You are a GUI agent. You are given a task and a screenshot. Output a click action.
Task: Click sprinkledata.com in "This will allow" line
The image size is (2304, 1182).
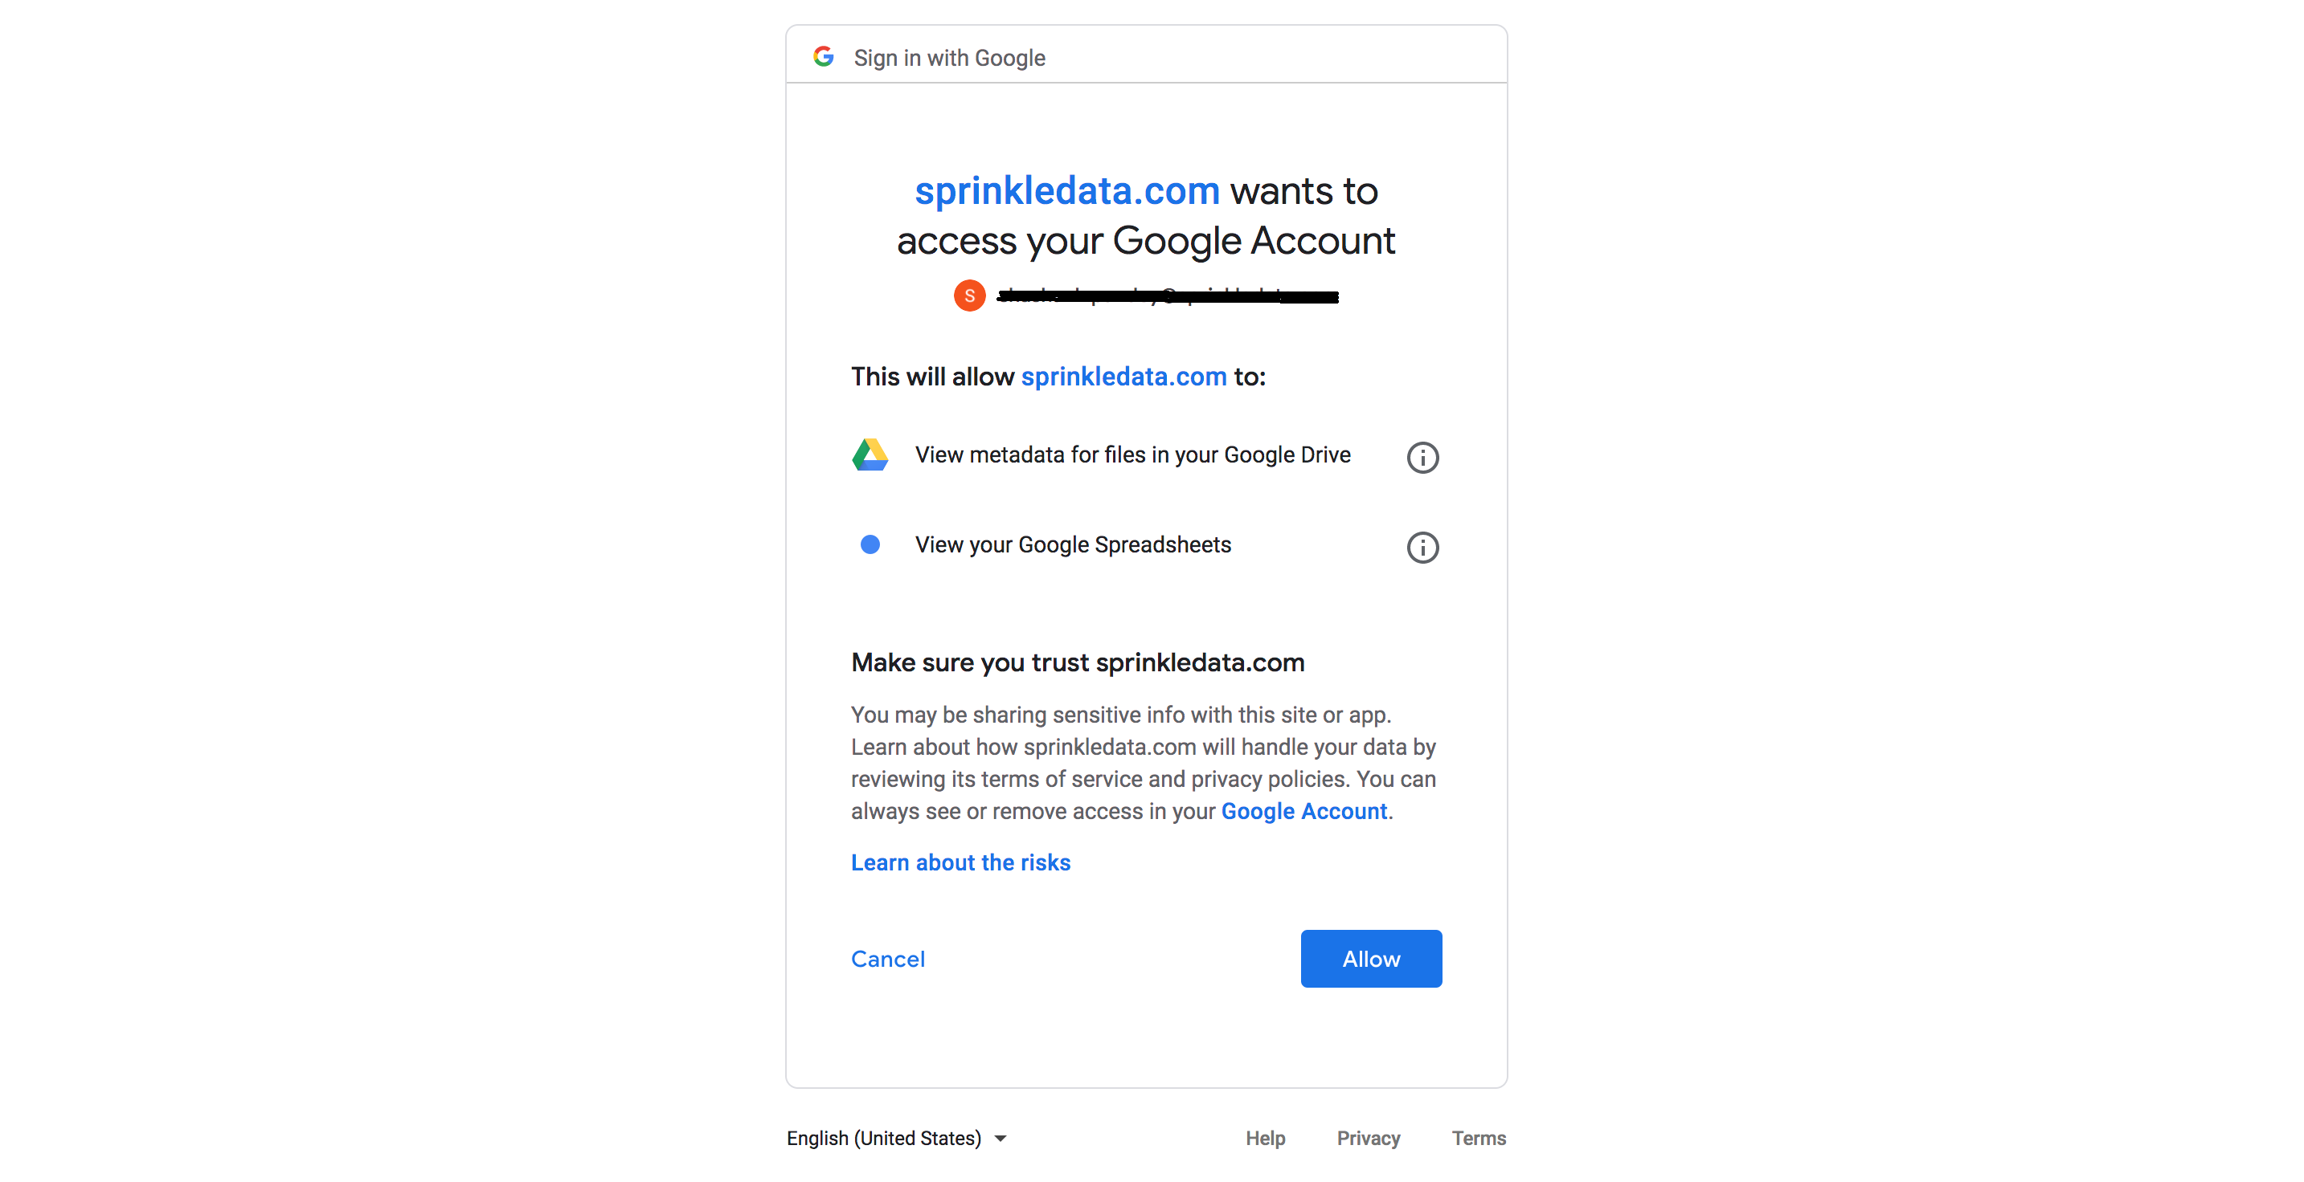(x=1123, y=377)
